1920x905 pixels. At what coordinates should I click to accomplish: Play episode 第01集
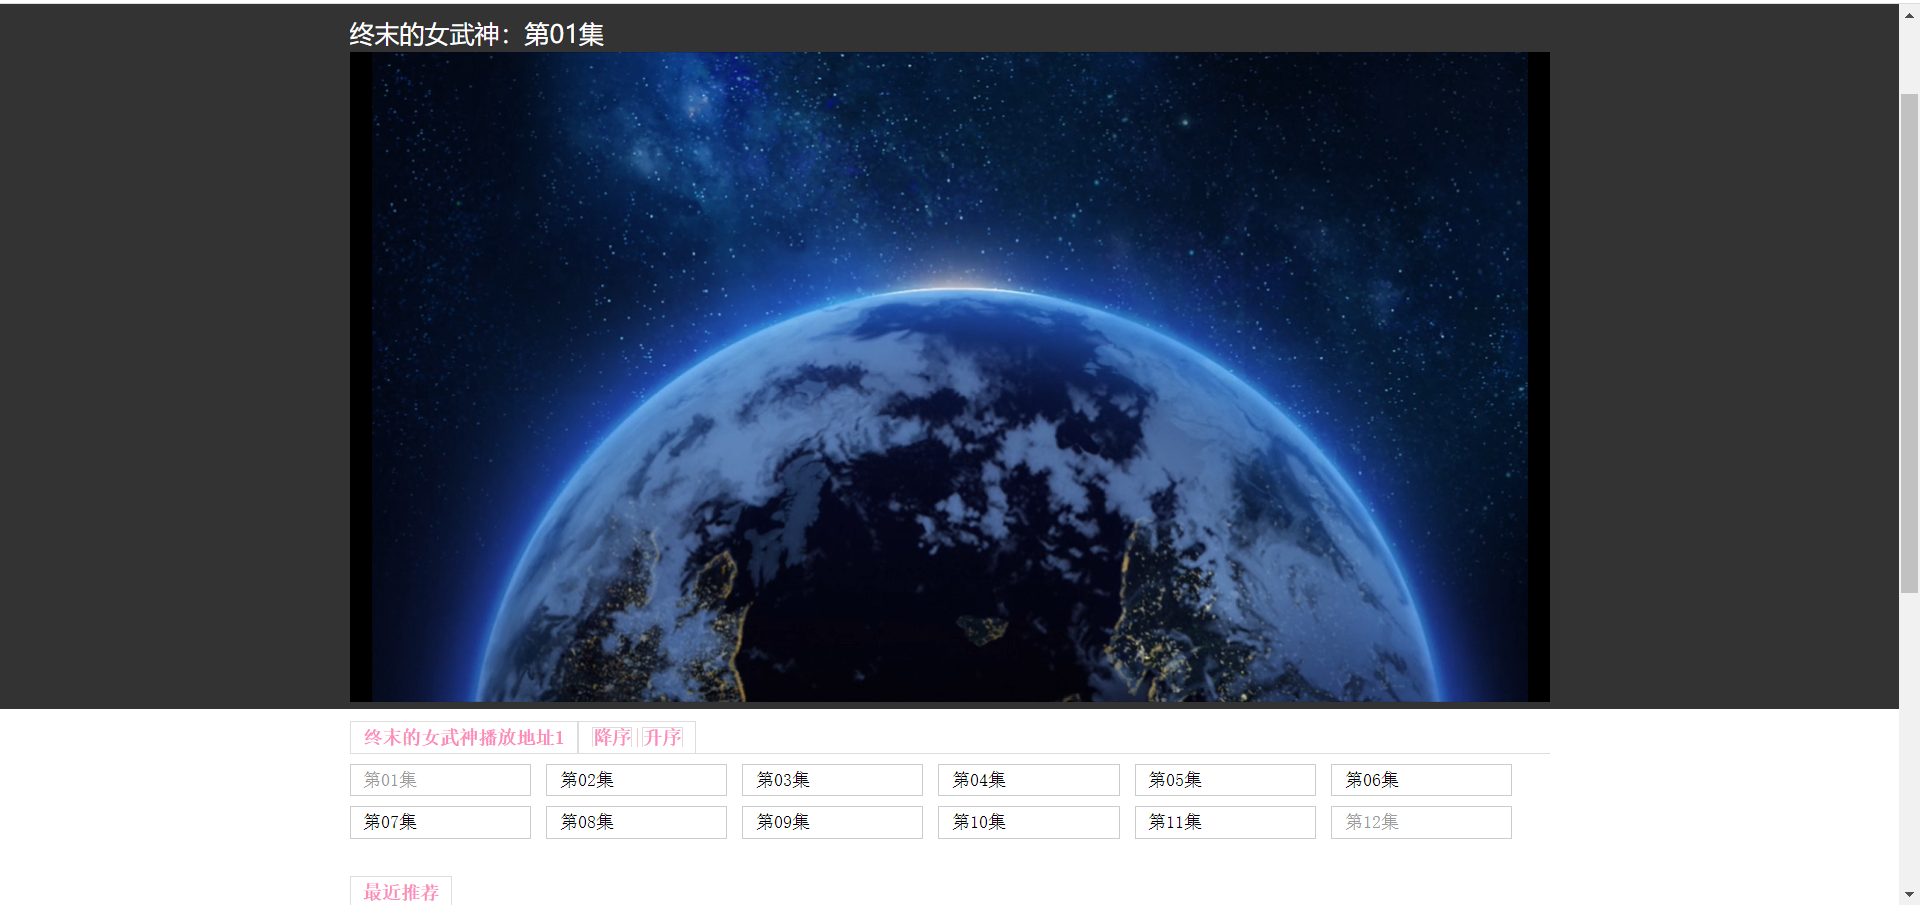440,780
